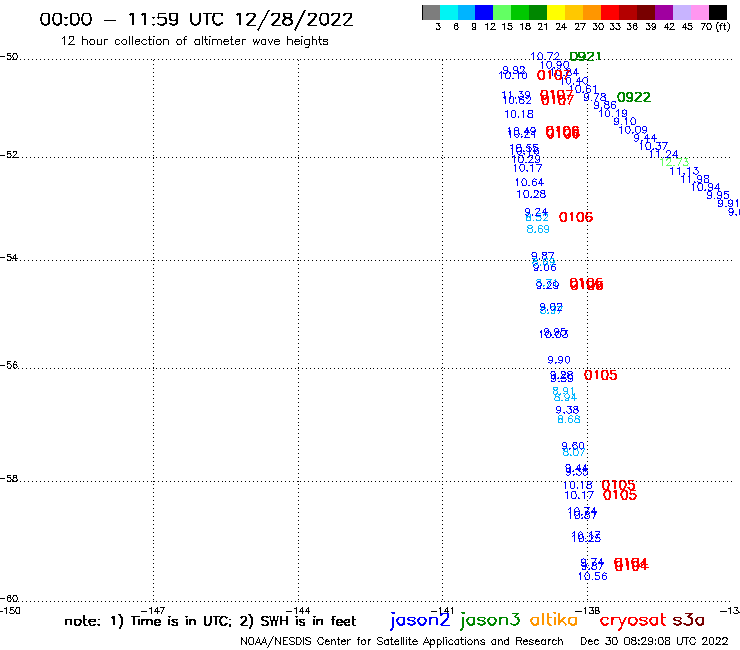The image size is (740, 650).
Task: Select the light blue 8.68 reading
Action: pos(569,419)
